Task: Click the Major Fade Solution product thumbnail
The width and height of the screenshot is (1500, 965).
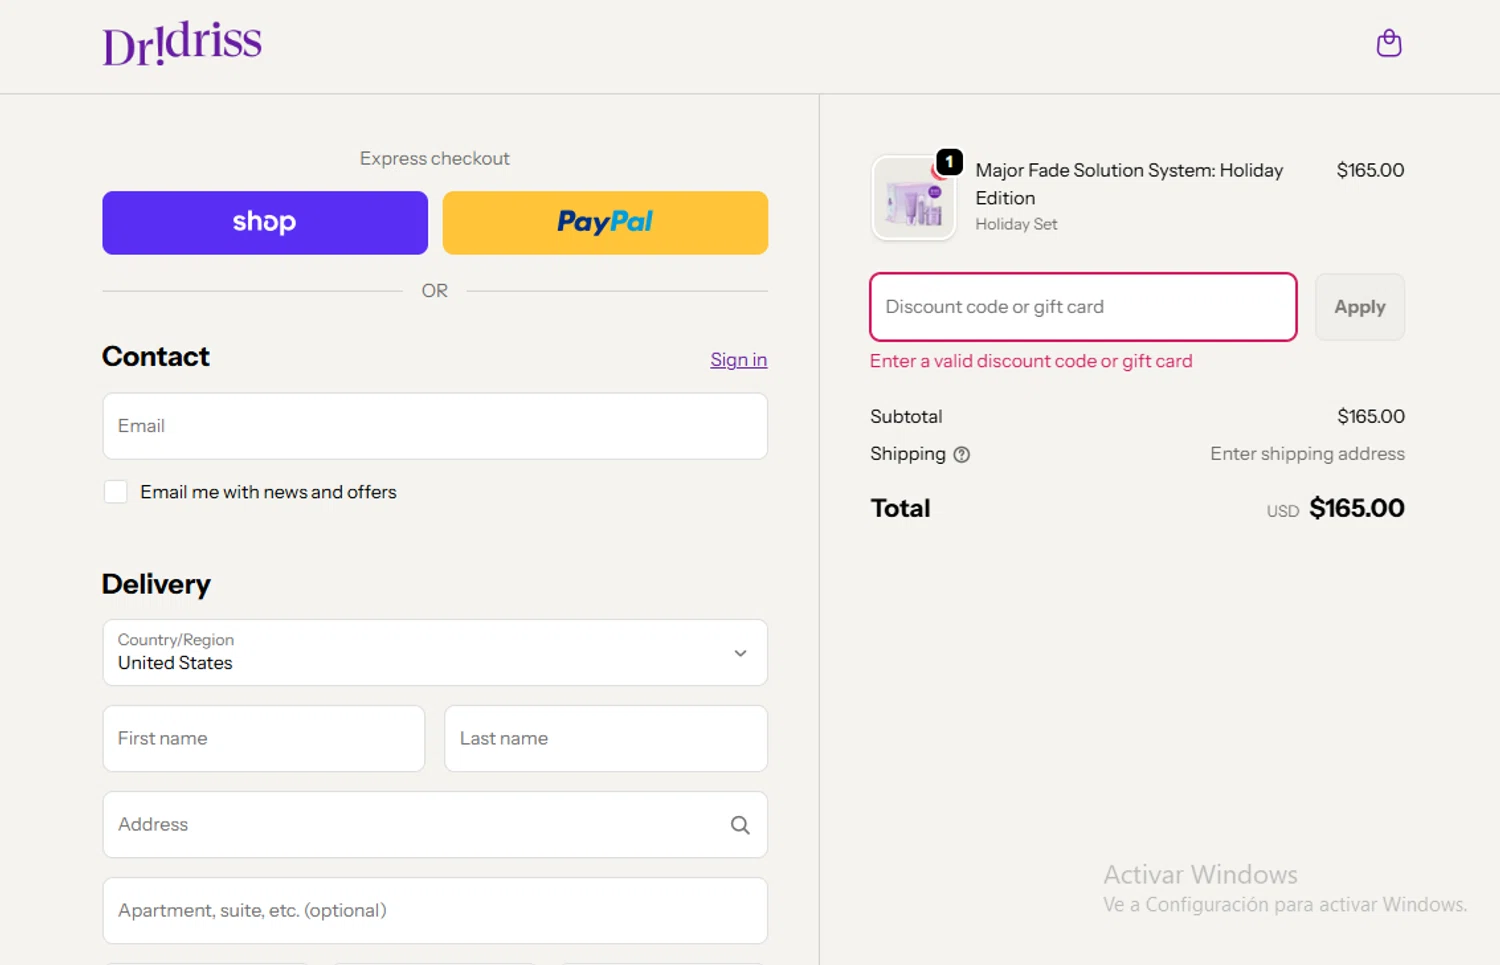Action: 914,198
